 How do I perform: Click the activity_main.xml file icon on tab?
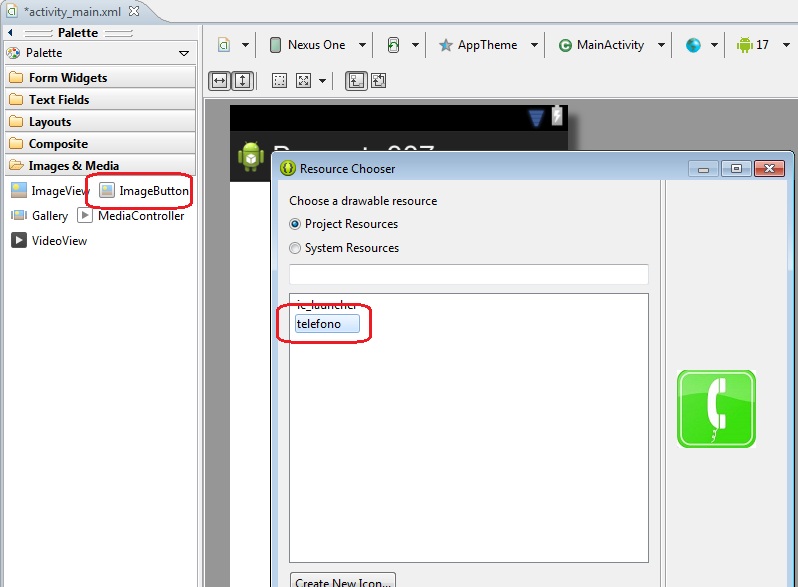12,11
